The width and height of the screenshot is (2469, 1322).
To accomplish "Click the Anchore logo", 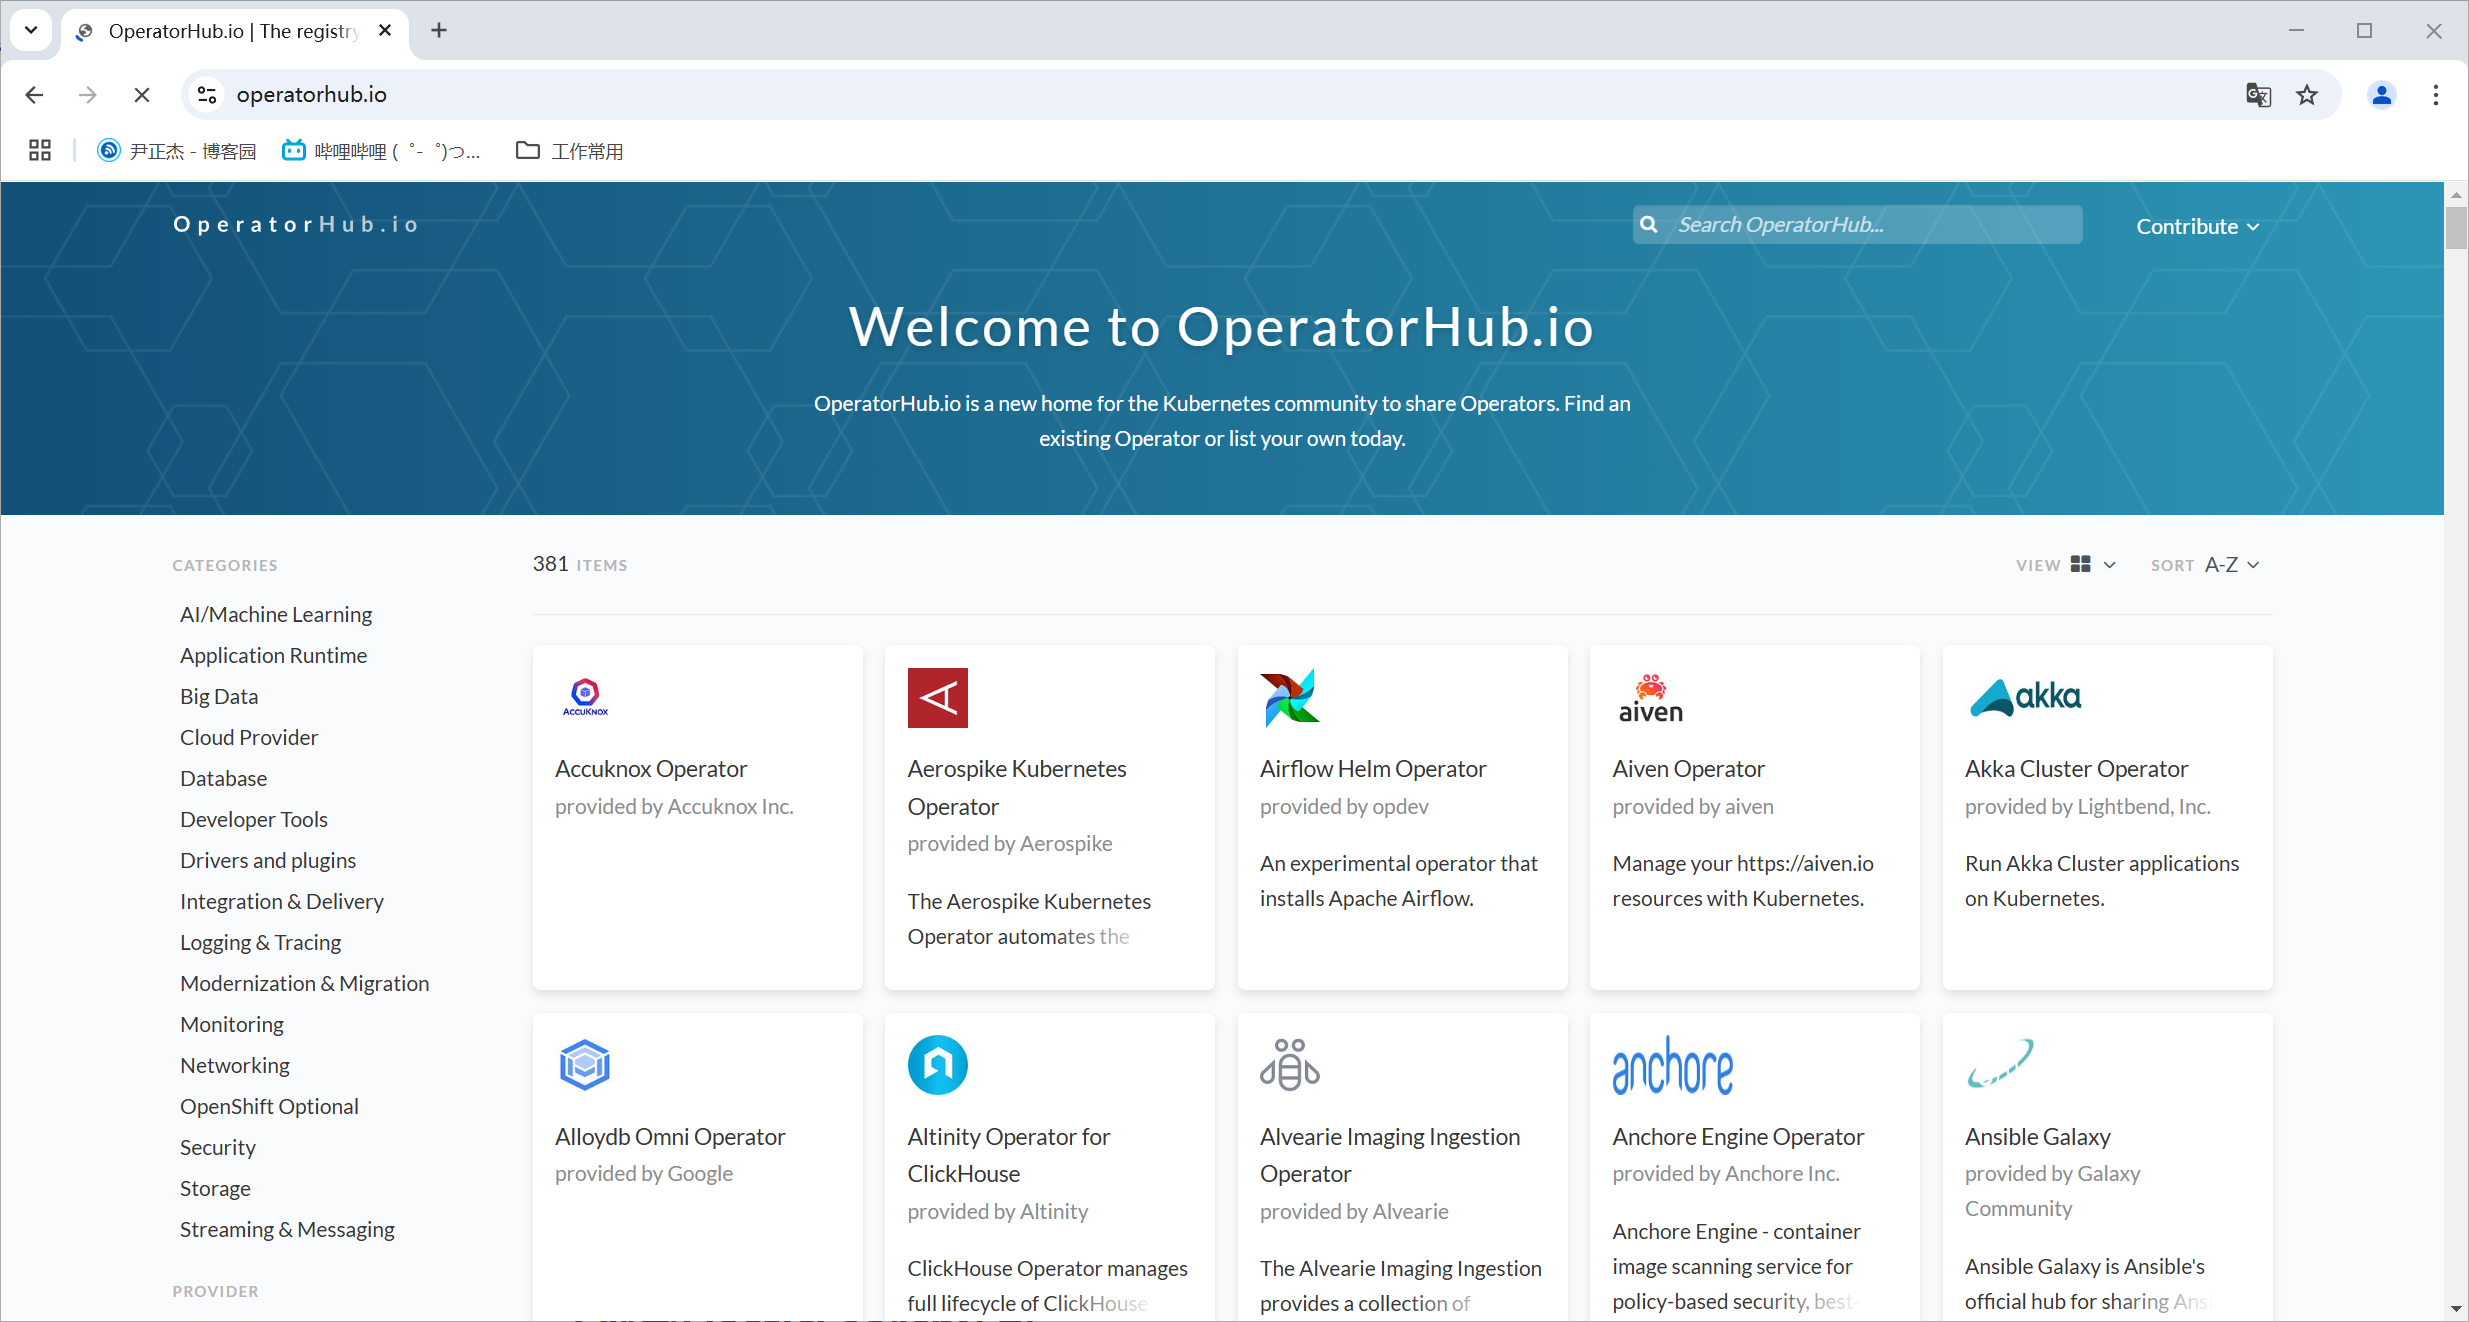I will (x=1672, y=1066).
